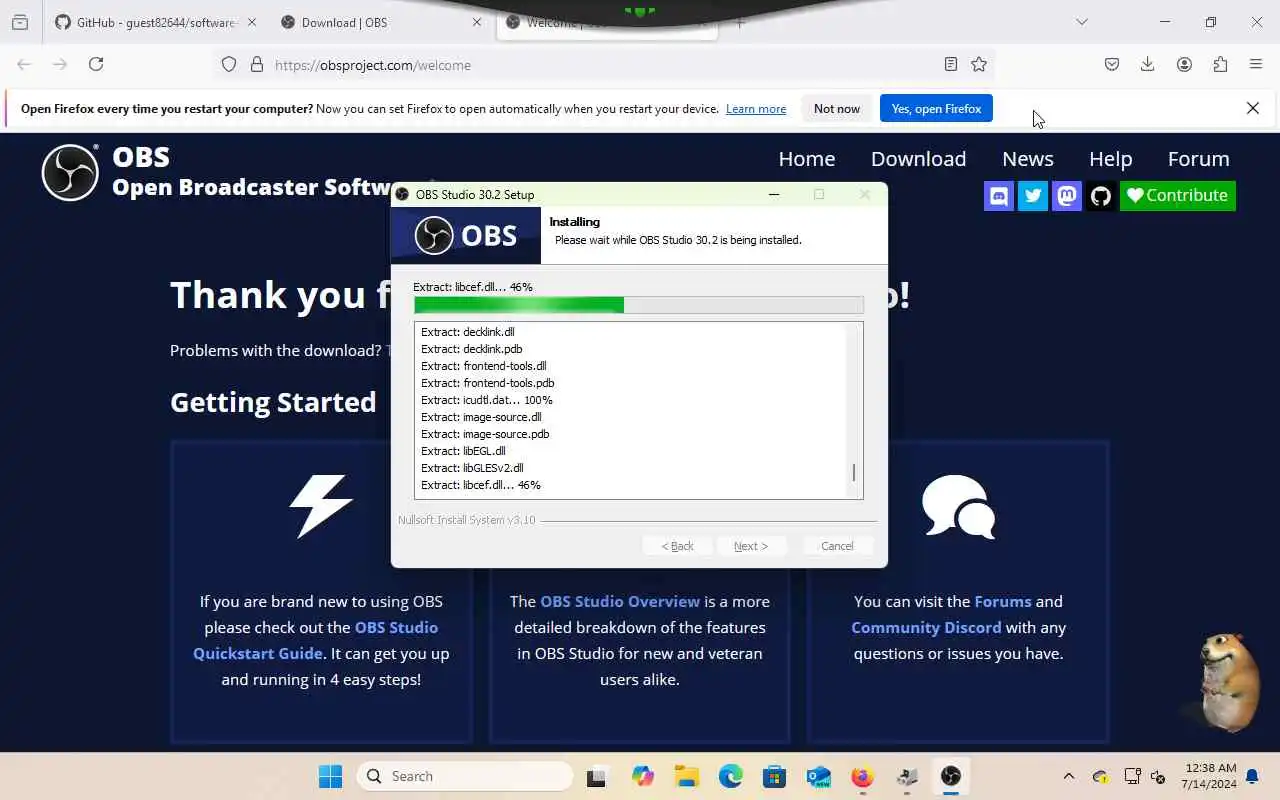Open Microsoft Store from taskbar

pos(774,776)
